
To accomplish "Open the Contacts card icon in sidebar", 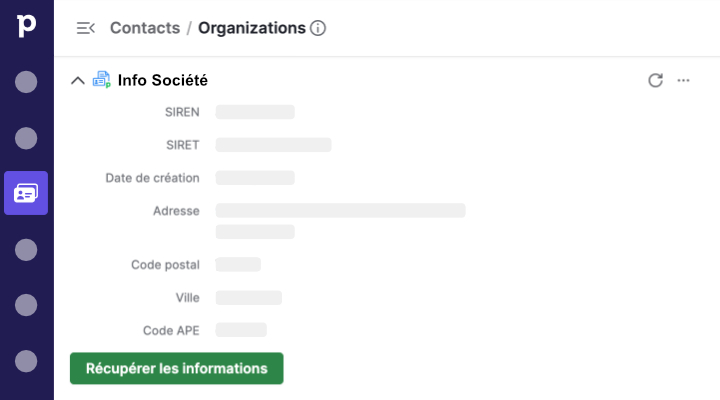I will [x=26, y=193].
